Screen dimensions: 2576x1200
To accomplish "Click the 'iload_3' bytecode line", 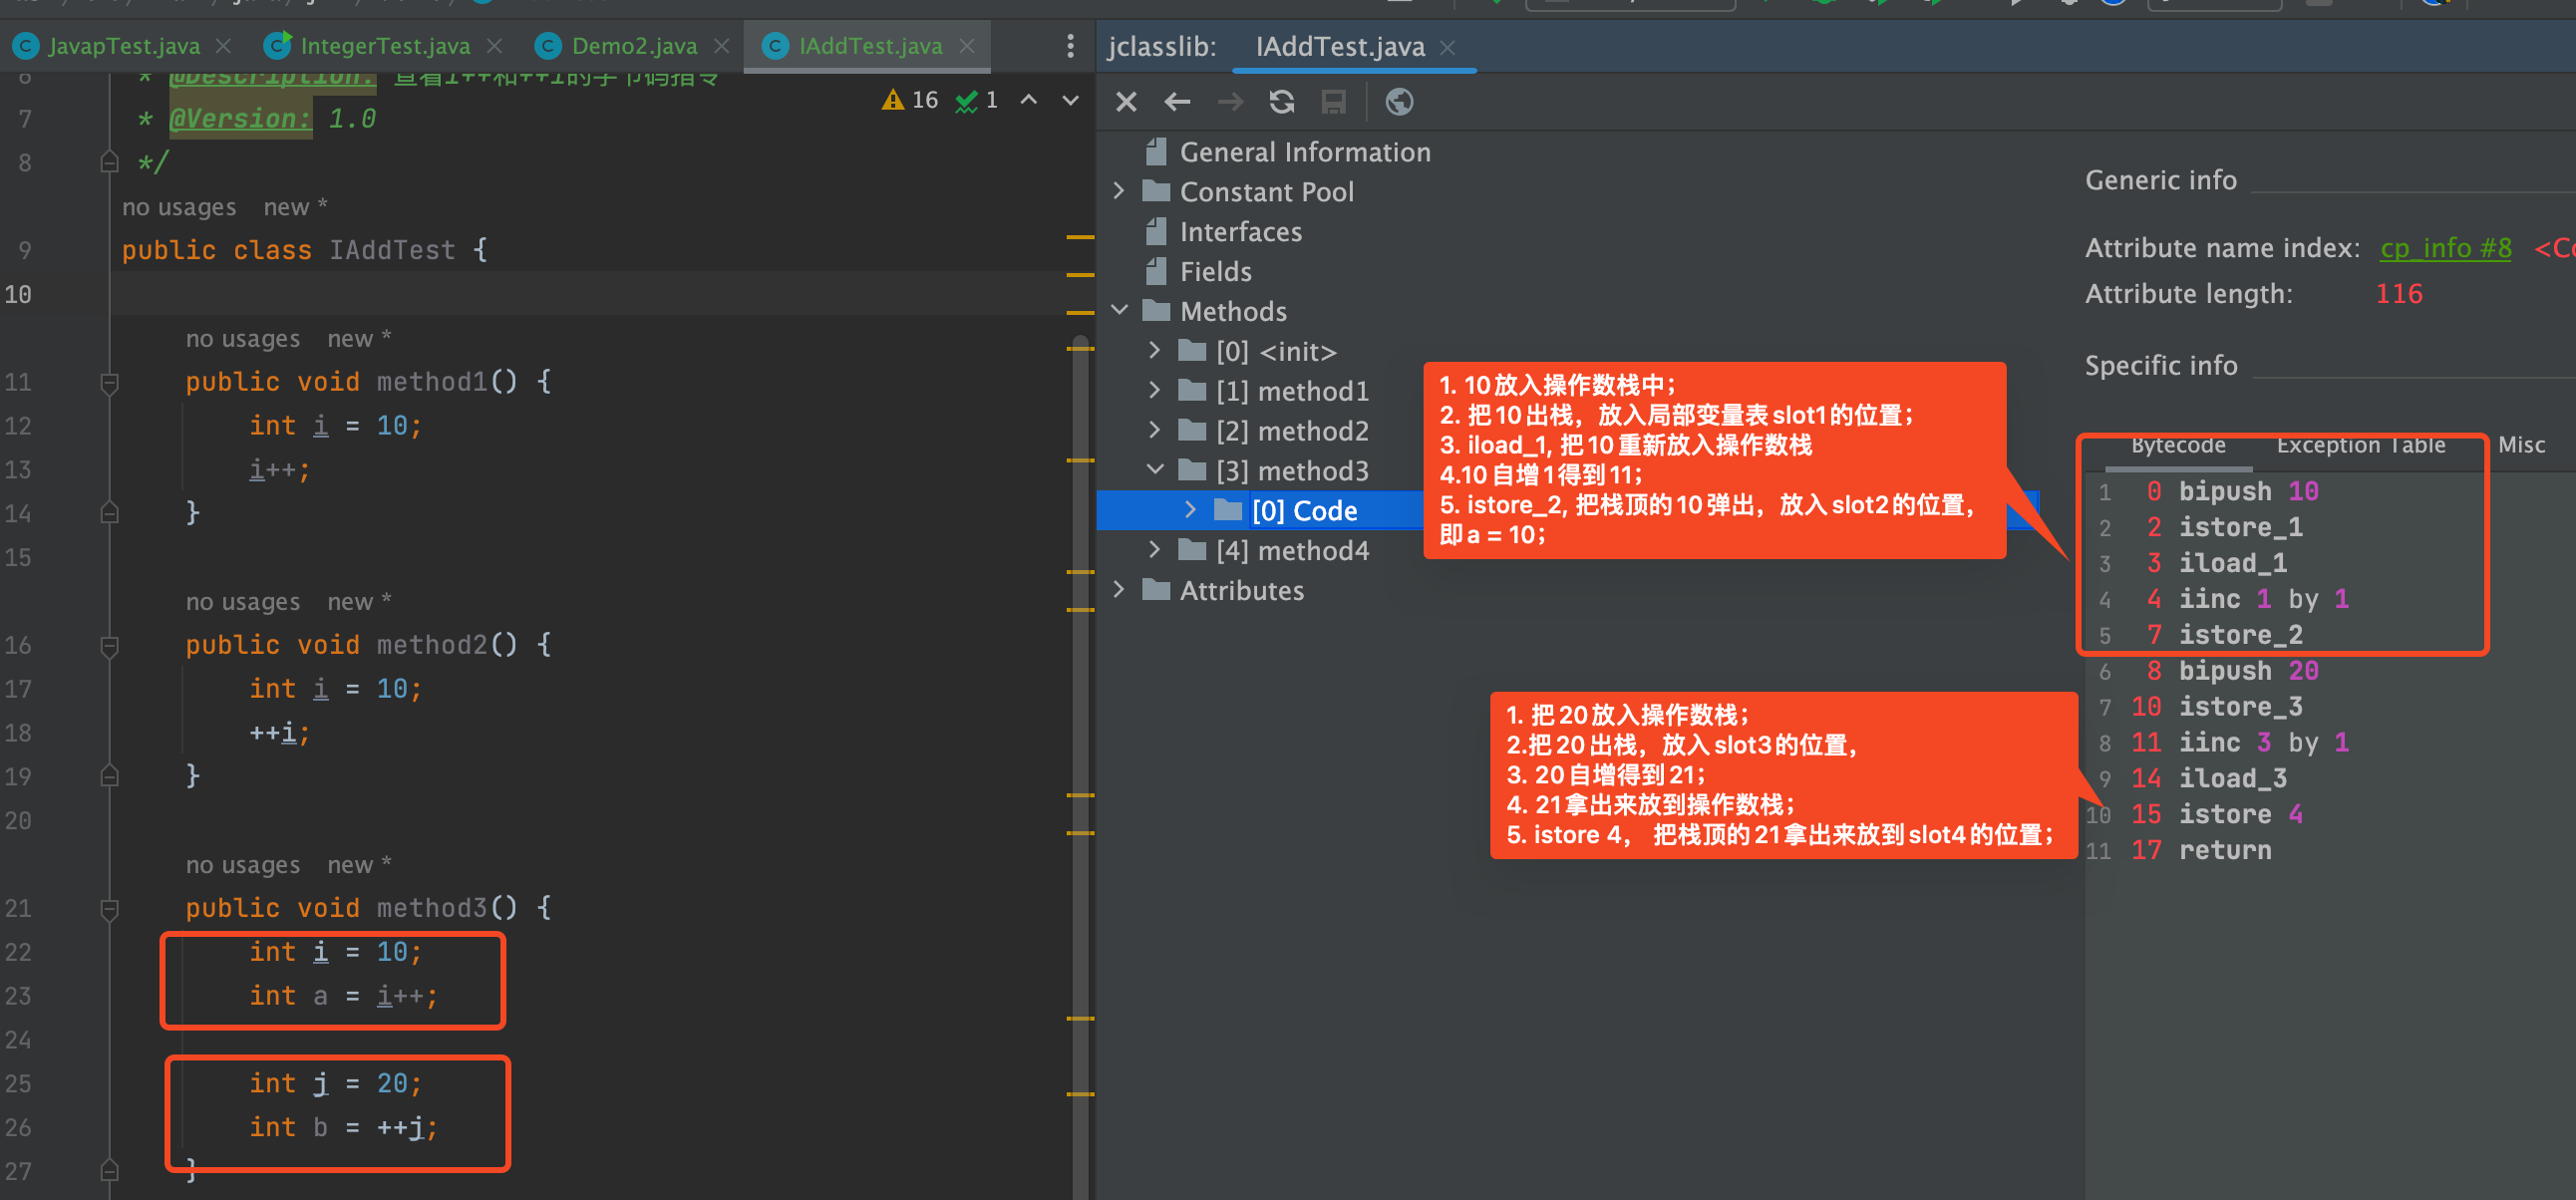I will click(x=2232, y=779).
